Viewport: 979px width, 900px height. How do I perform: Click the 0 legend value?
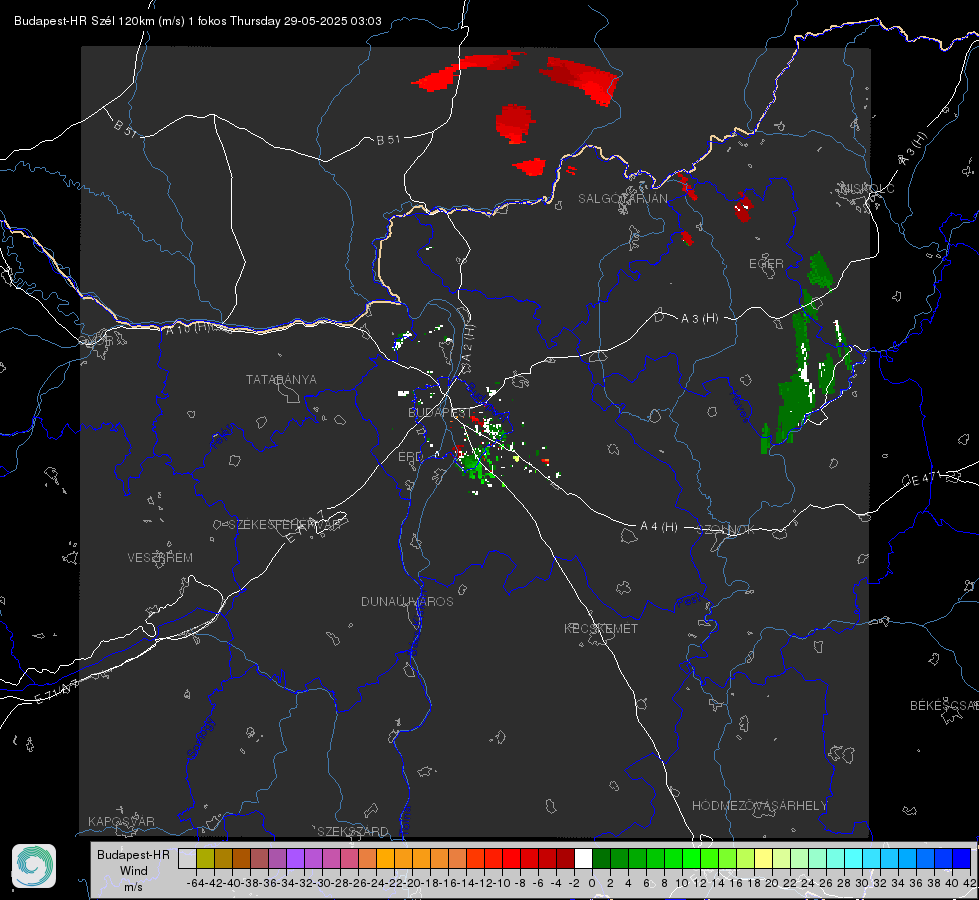[x=592, y=883]
